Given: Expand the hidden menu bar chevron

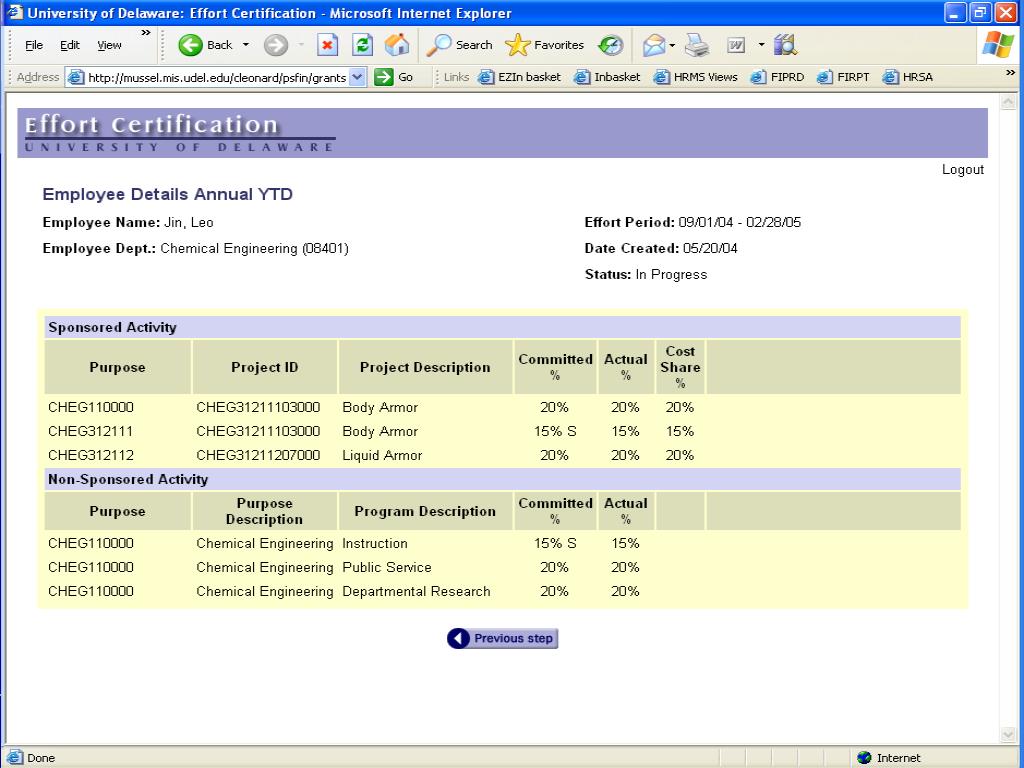Looking at the screenshot, I should click(x=146, y=33).
